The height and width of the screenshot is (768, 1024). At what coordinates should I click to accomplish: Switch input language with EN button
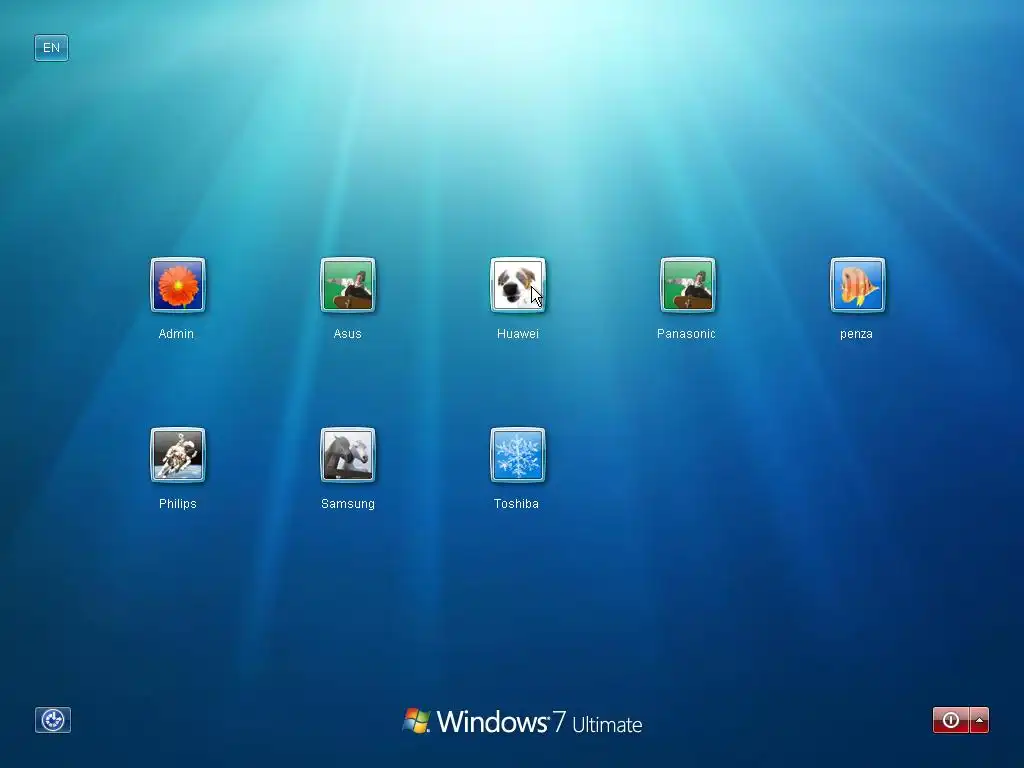pos(51,48)
